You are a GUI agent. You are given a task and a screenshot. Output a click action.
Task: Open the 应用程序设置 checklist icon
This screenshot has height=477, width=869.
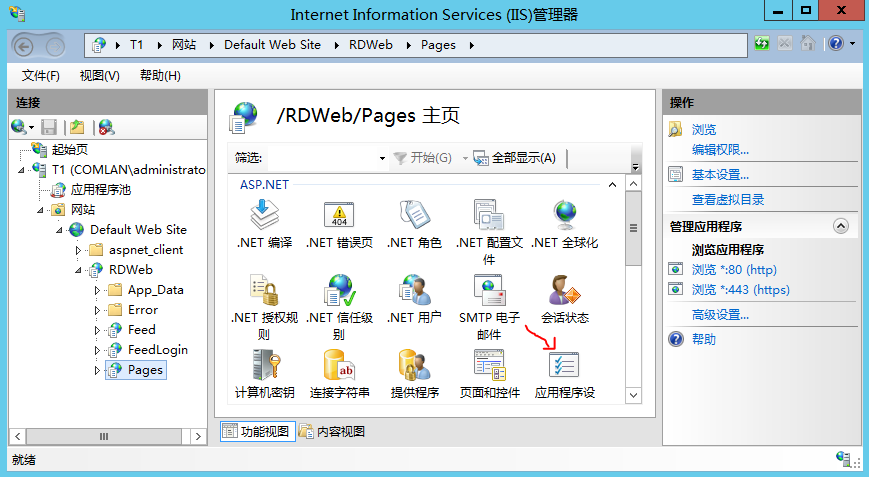click(x=564, y=365)
